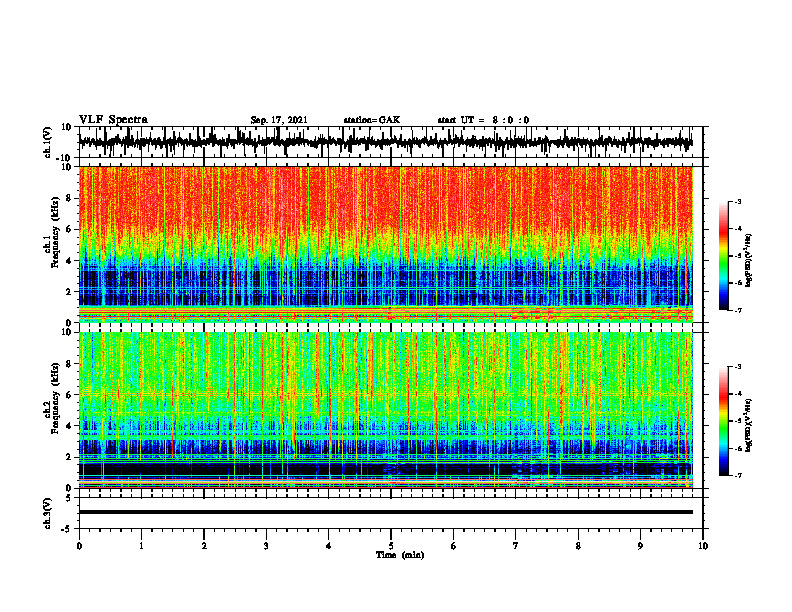Click time axis tick label "1"
Viewport: 792px width, 612px height.
coord(141,546)
